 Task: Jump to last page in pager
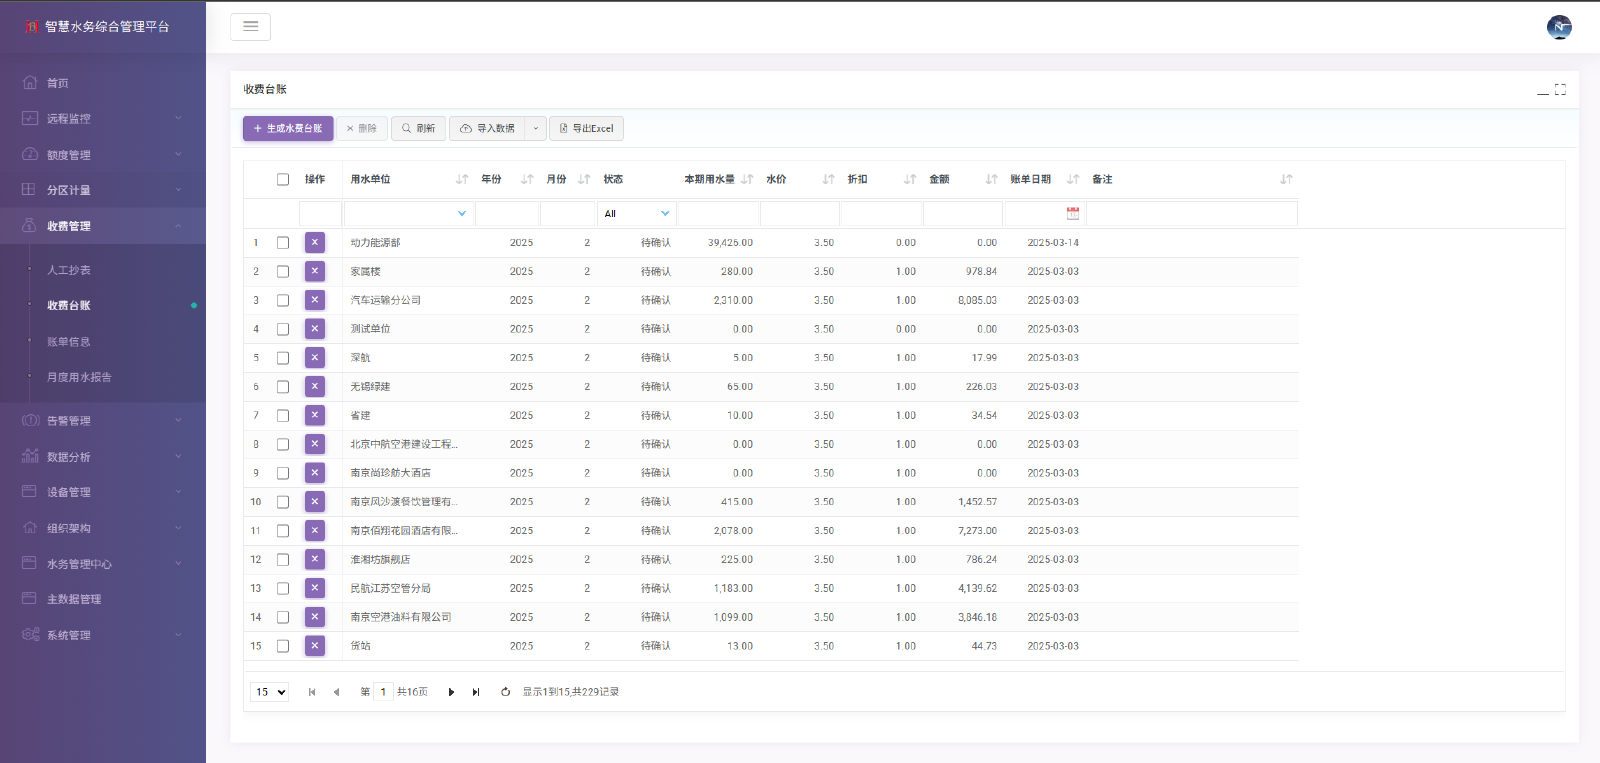pyautogui.click(x=476, y=692)
